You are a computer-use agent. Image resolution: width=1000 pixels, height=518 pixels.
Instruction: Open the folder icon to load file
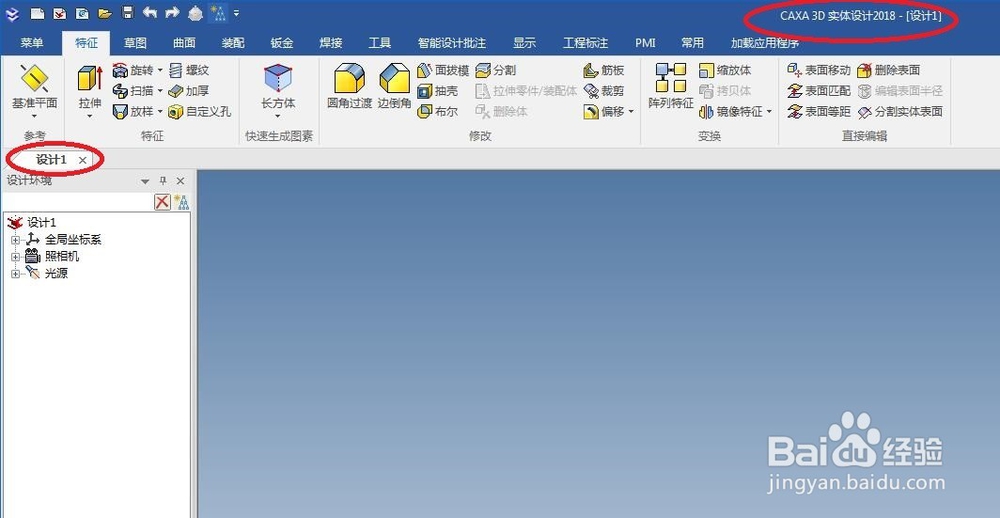(x=105, y=13)
